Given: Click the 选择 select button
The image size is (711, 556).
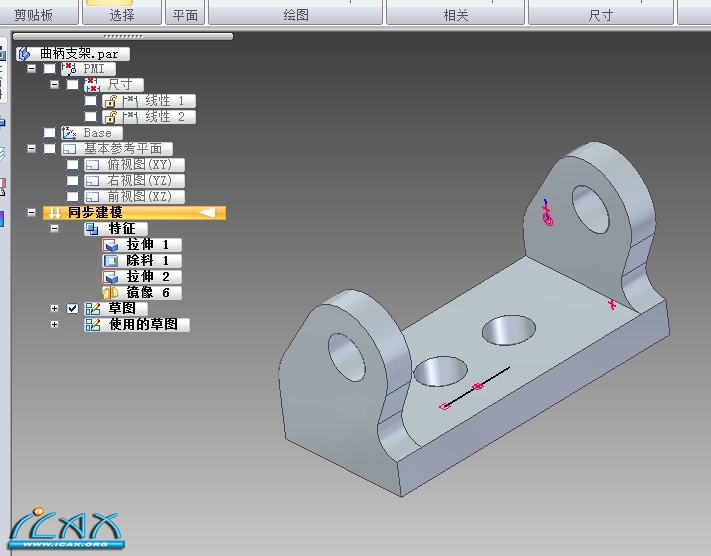Looking at the screenshot, I should (121, 16).
